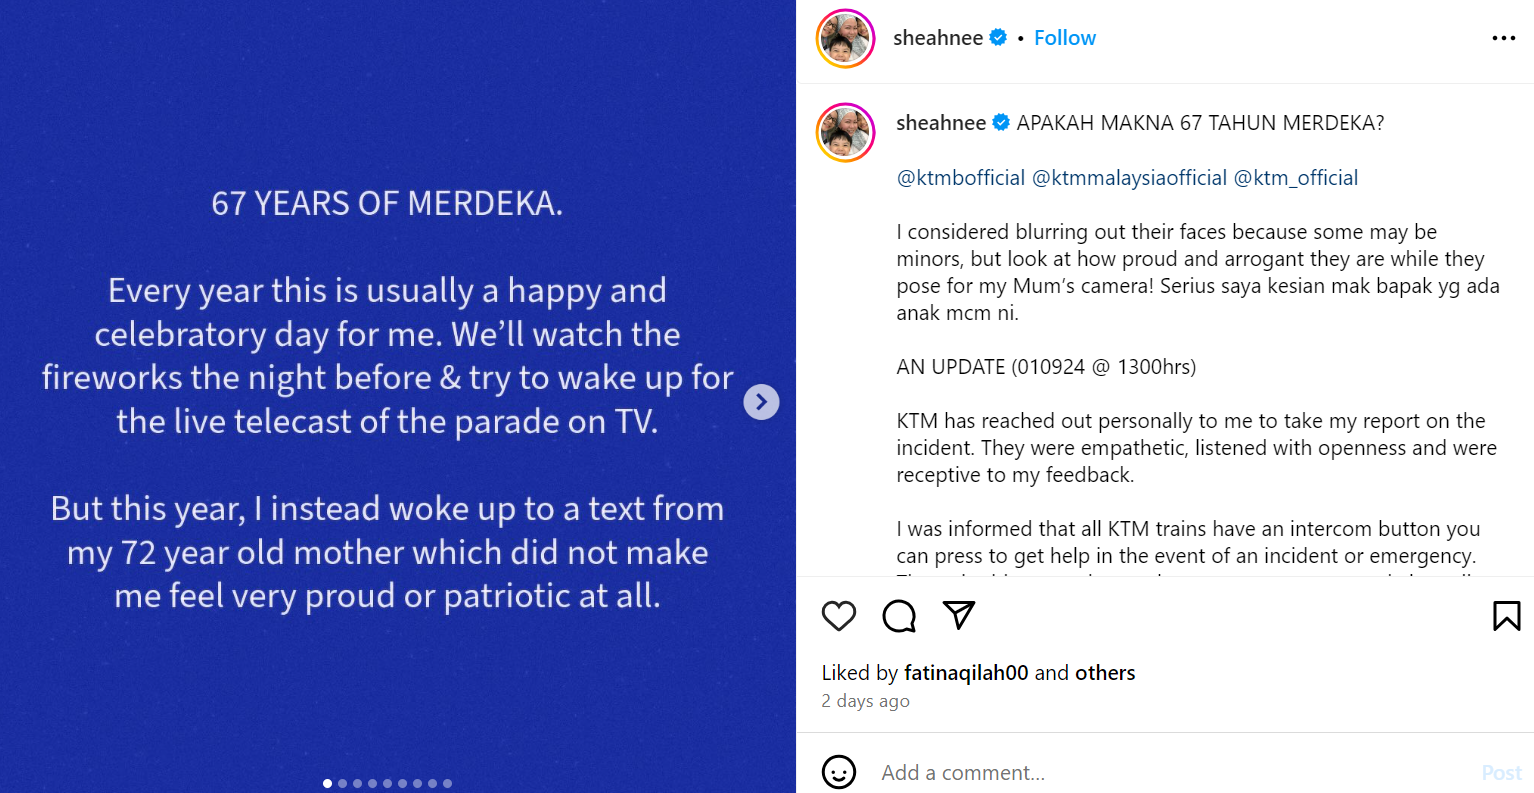Visit the @ktm_official tagged profile
This screenshot has width=1534, height=793.
tap(1295, 178)
